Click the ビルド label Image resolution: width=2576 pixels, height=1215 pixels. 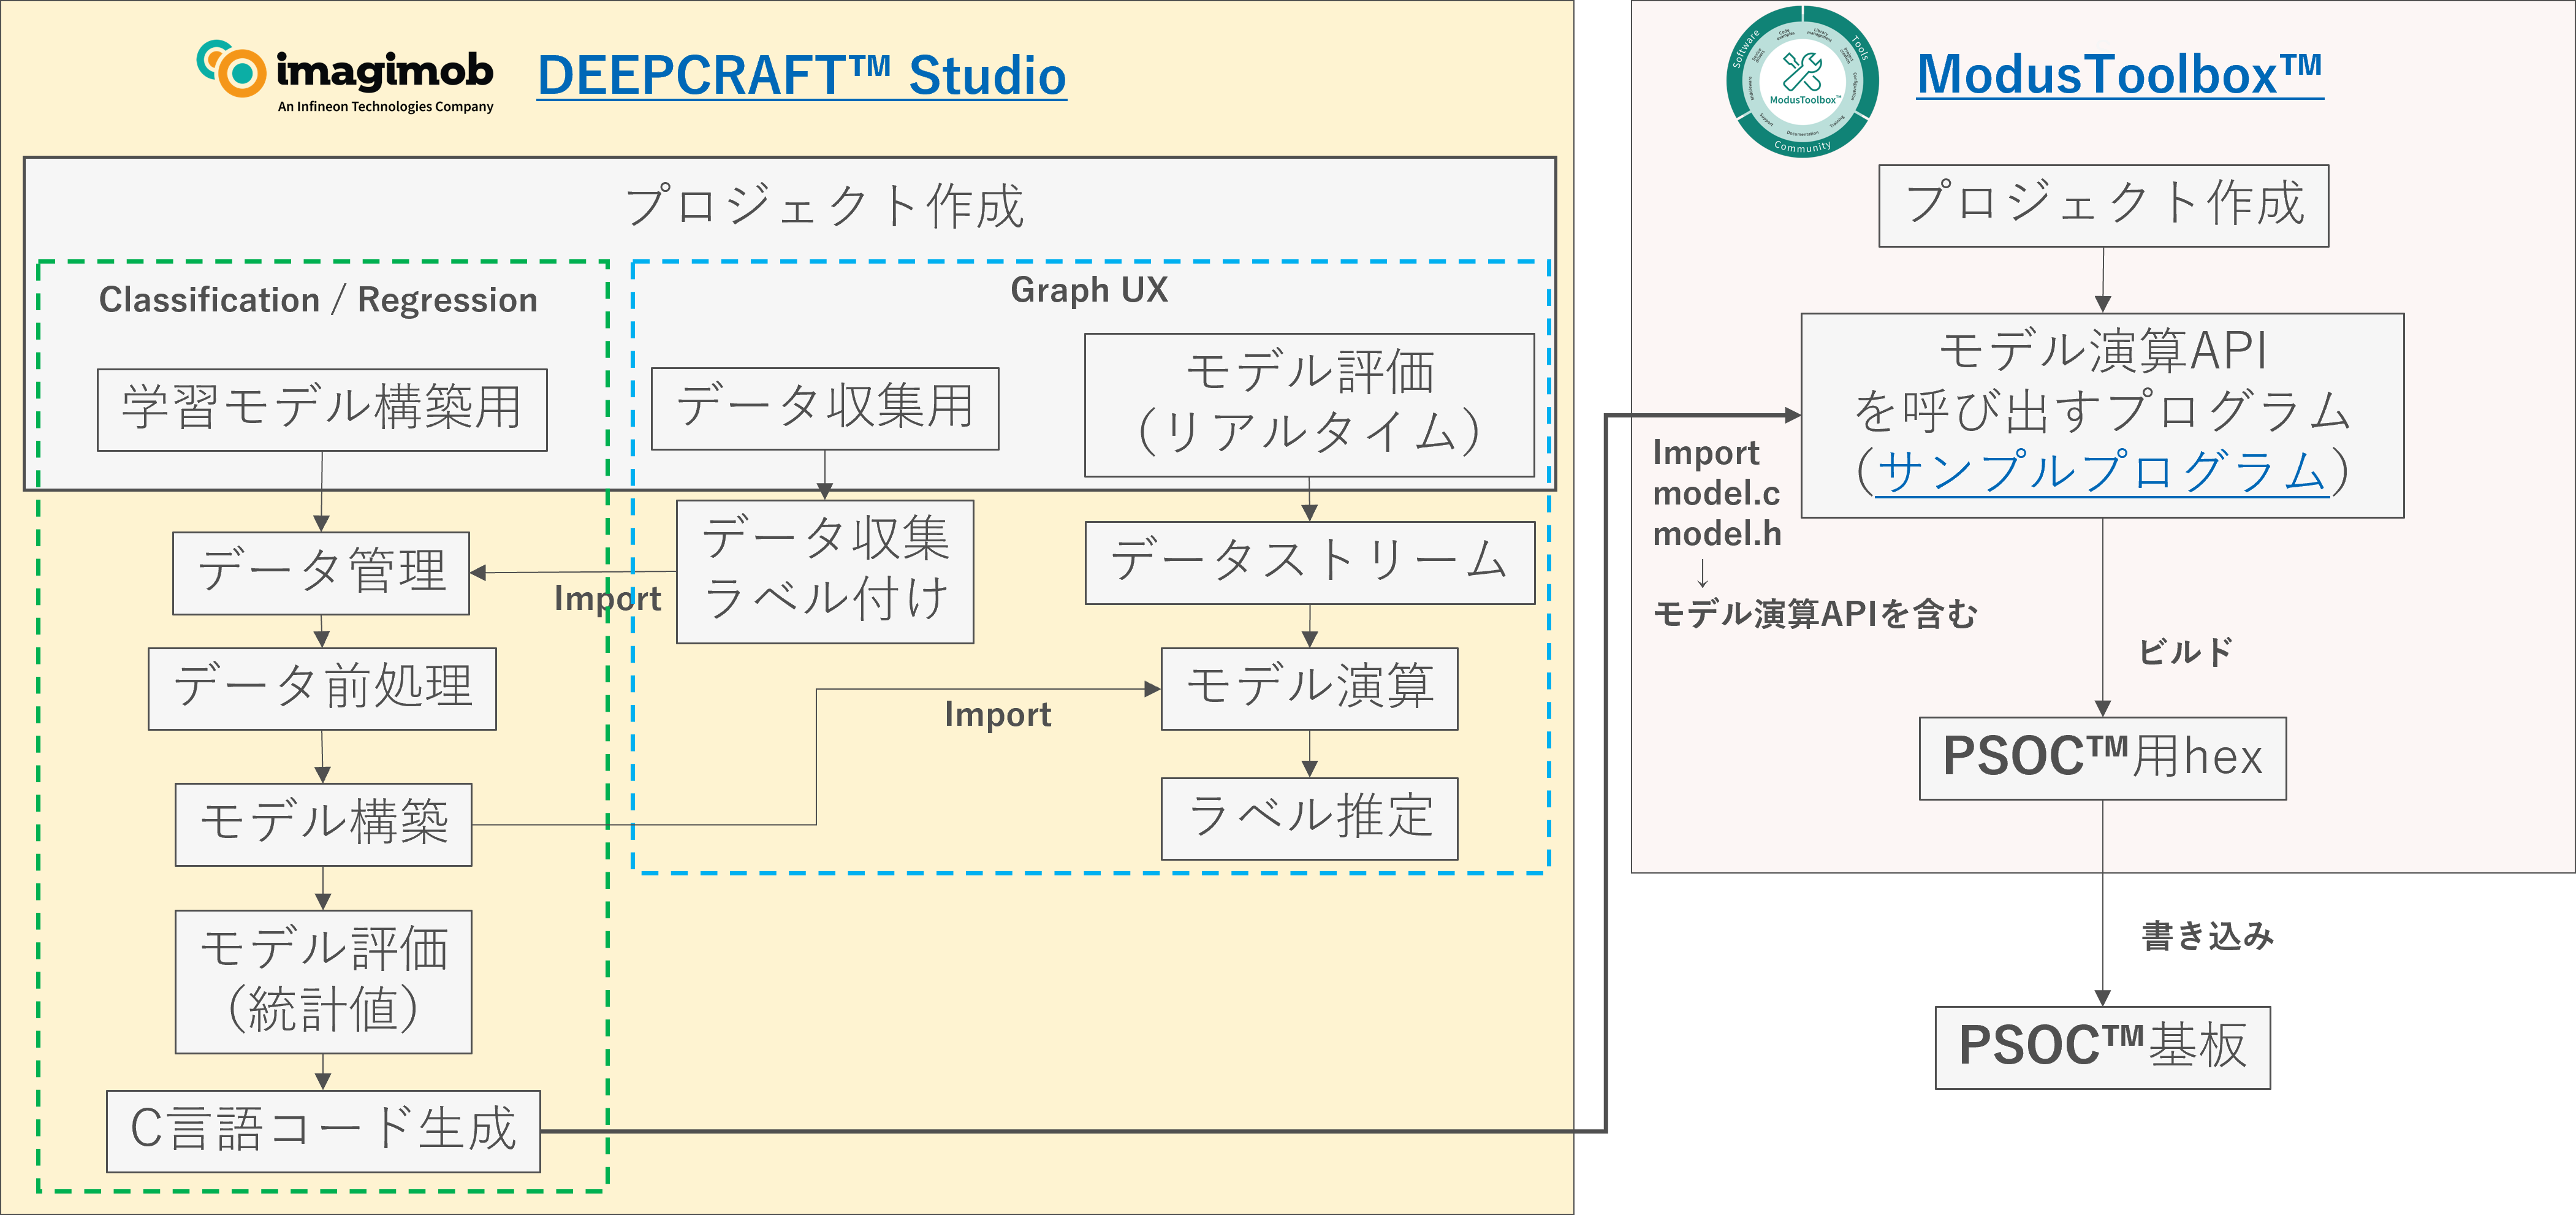point(2185,652)
